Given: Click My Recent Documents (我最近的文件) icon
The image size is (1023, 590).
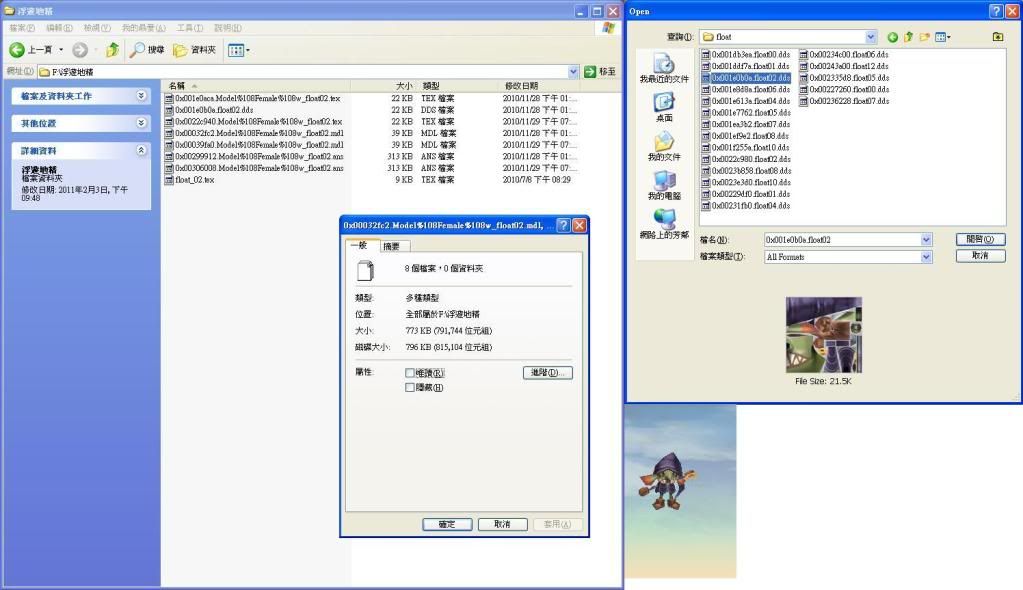Looking at the screenshot, I should click(x=664, y=64).
